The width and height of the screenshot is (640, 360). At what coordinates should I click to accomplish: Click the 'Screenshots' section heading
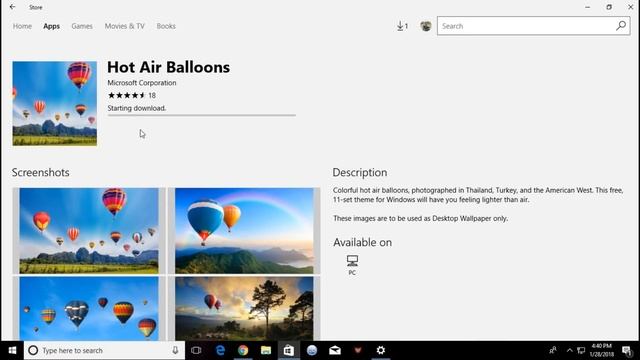40,172
